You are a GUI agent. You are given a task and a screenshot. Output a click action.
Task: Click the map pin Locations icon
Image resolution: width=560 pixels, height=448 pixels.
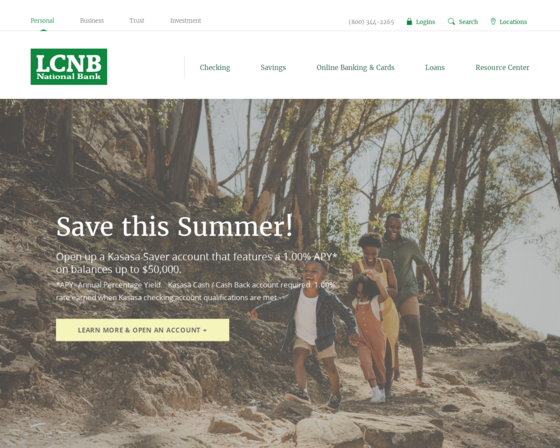coord(493,21)
